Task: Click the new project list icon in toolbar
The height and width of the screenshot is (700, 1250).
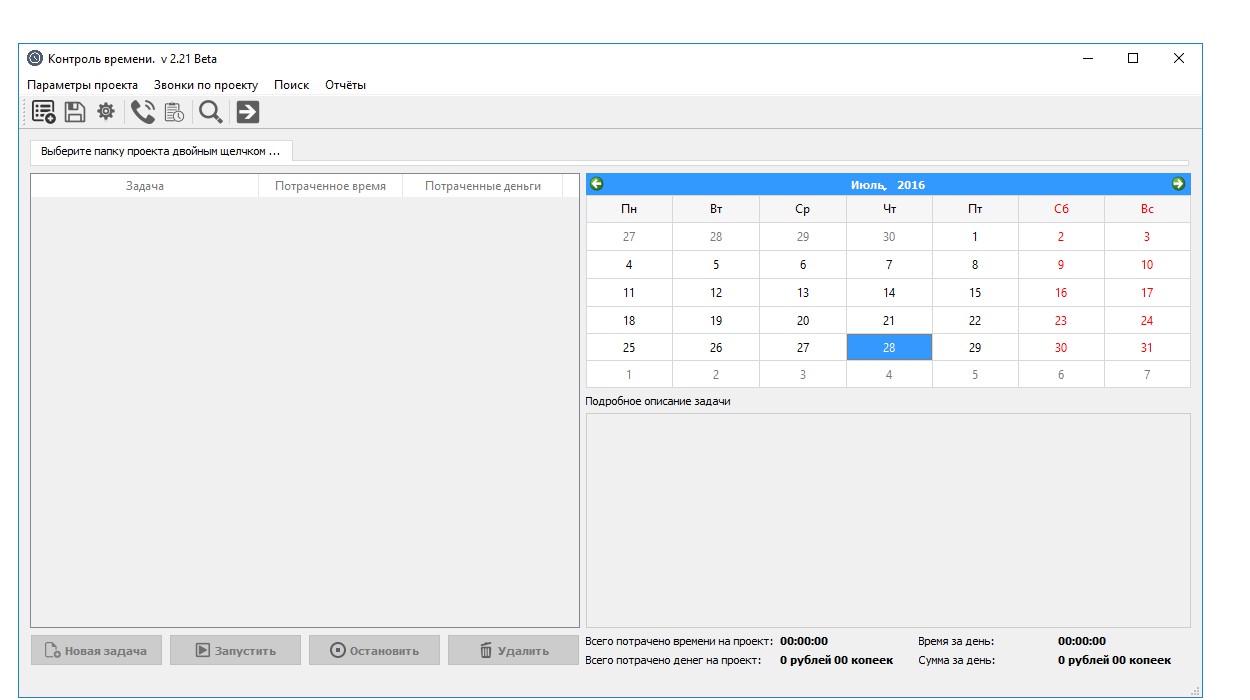Action: 44,112
